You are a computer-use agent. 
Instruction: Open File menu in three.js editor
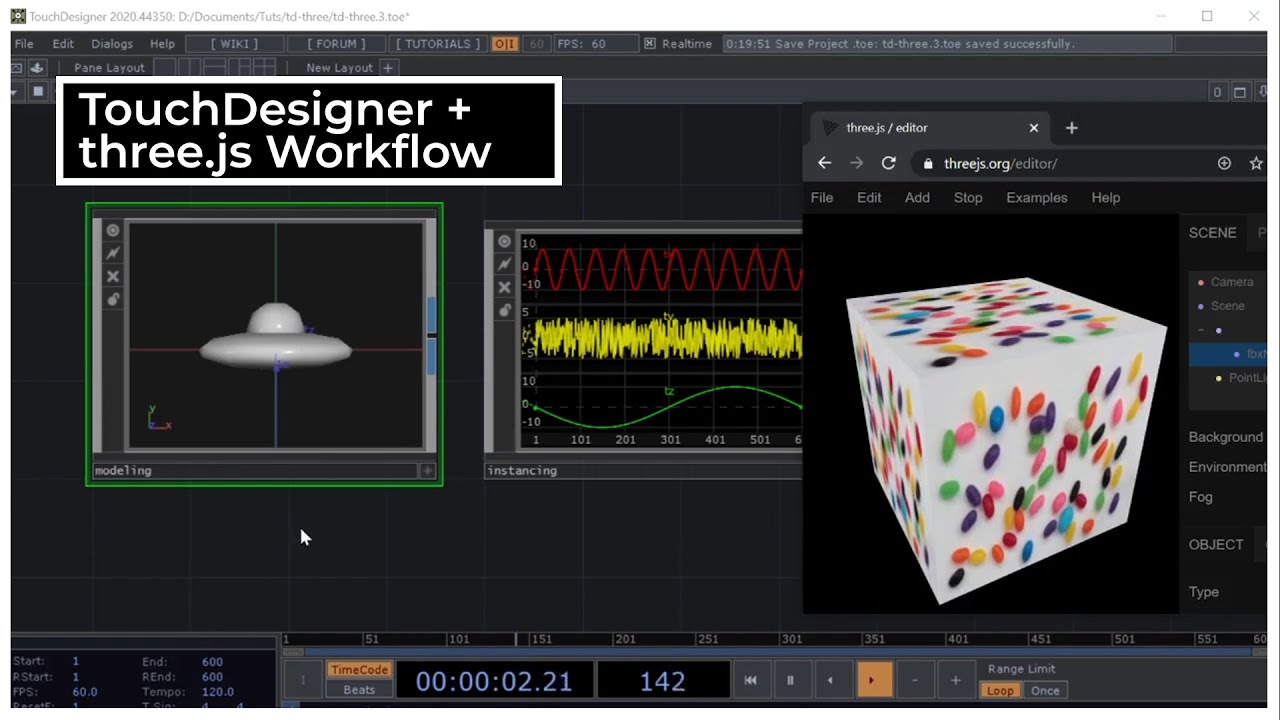tap(822, 197)
